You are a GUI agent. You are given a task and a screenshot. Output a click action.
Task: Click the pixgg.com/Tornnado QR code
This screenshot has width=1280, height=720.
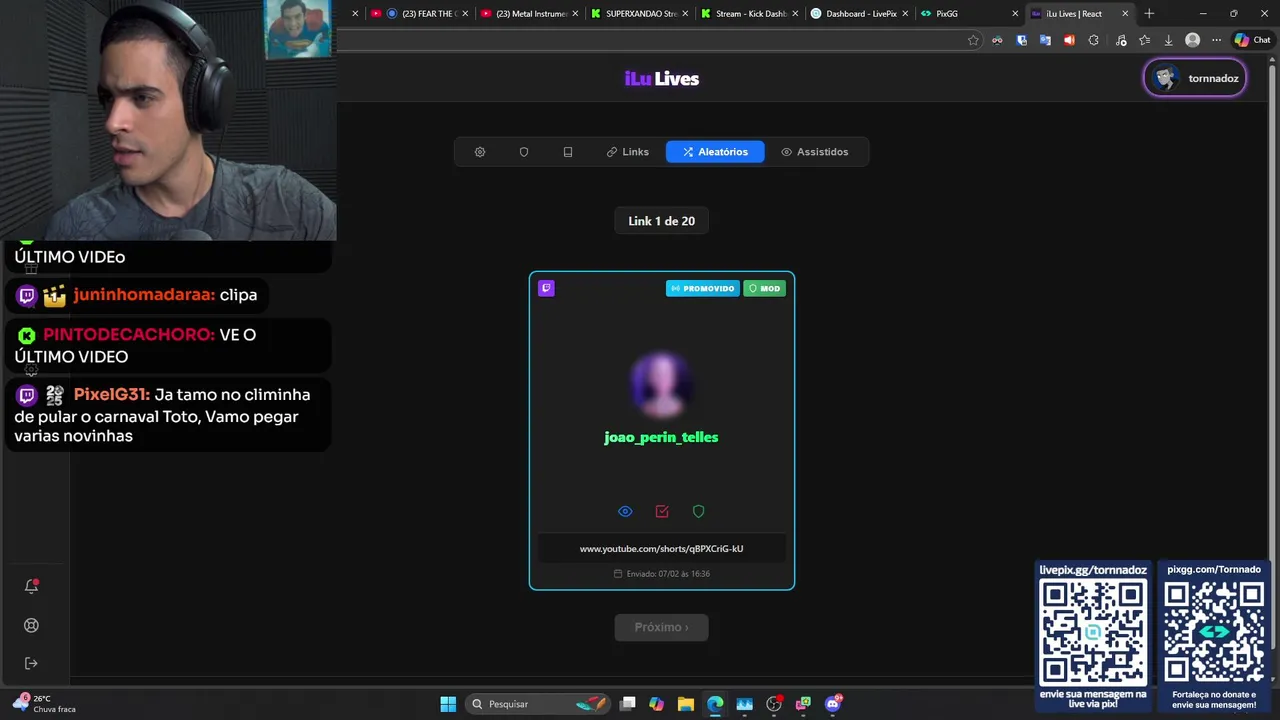tap(1214, 631)
